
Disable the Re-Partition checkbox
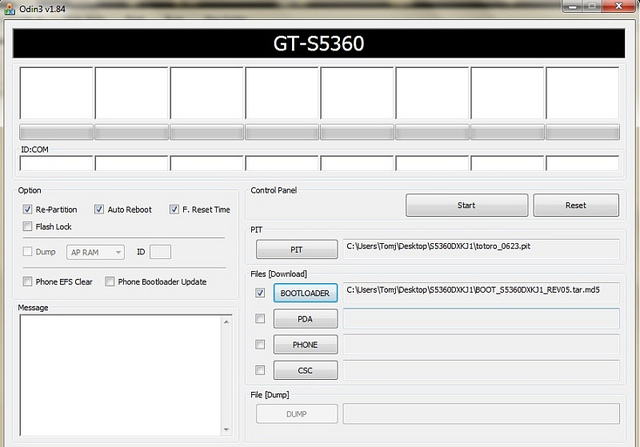[27, 209]
